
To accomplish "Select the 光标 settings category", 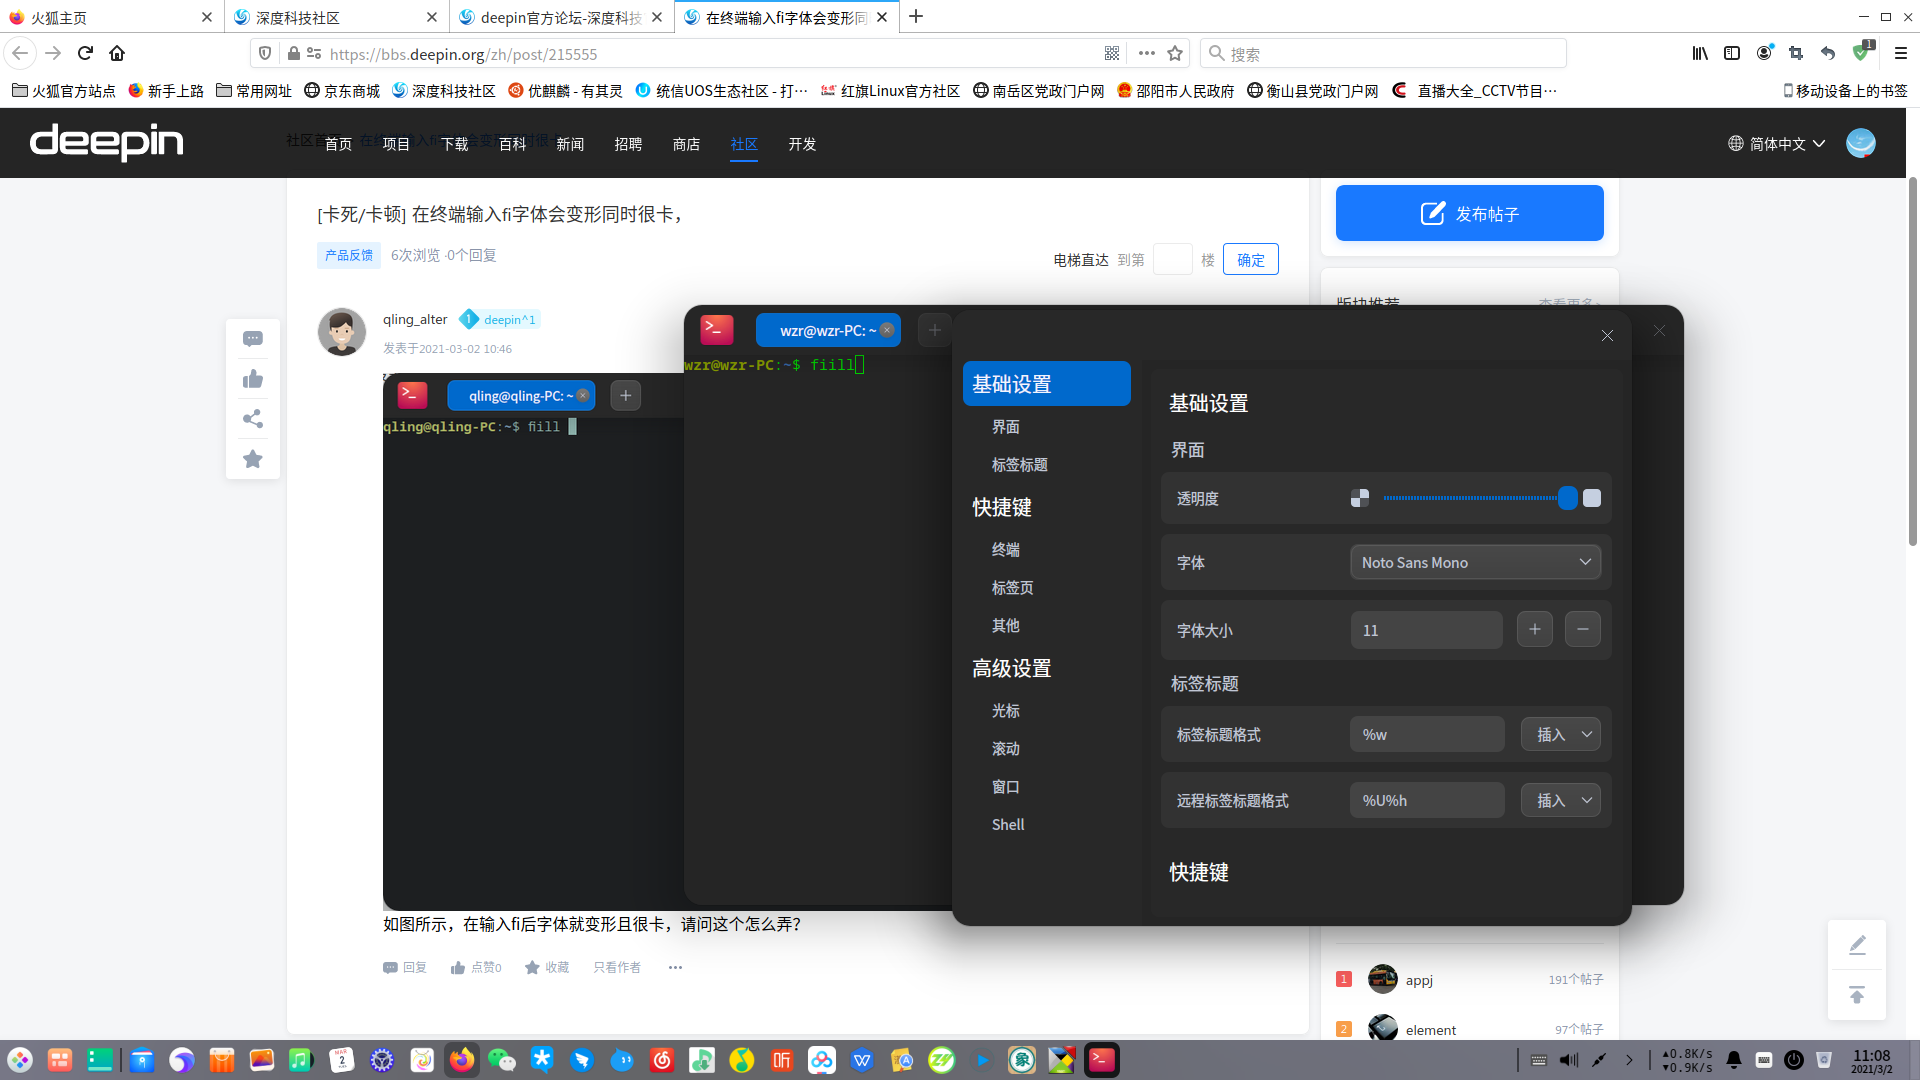I will point(1005,711).
